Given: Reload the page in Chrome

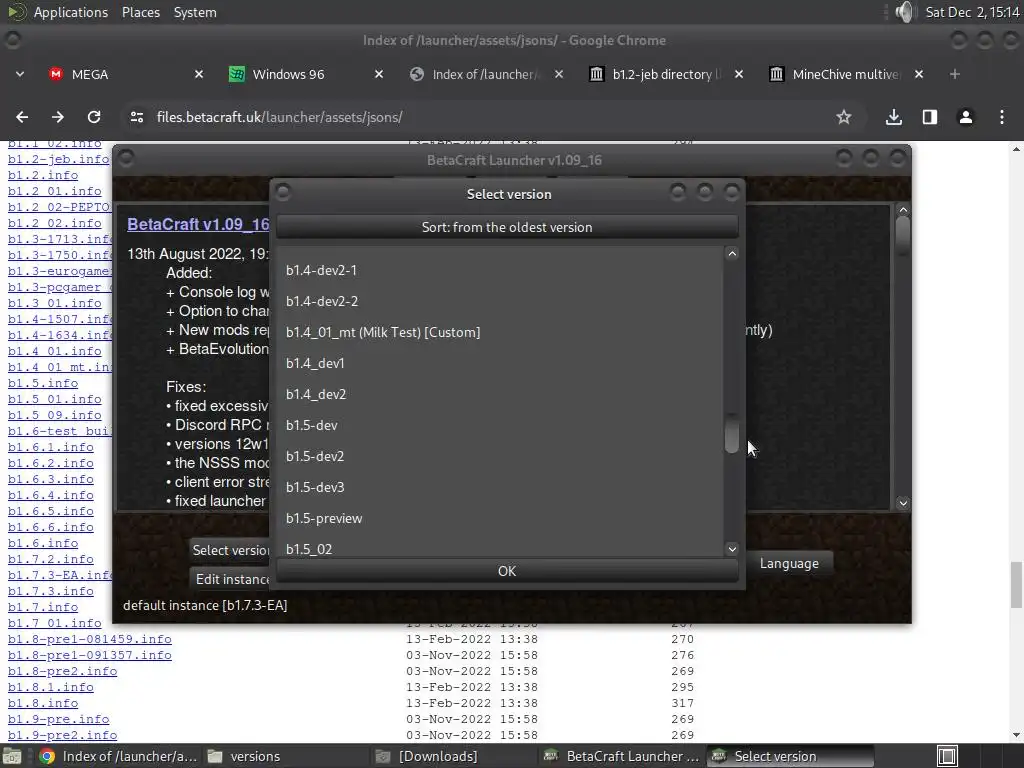Looking at the screenshot, I should pyautogui.click(x=94, y=117).
